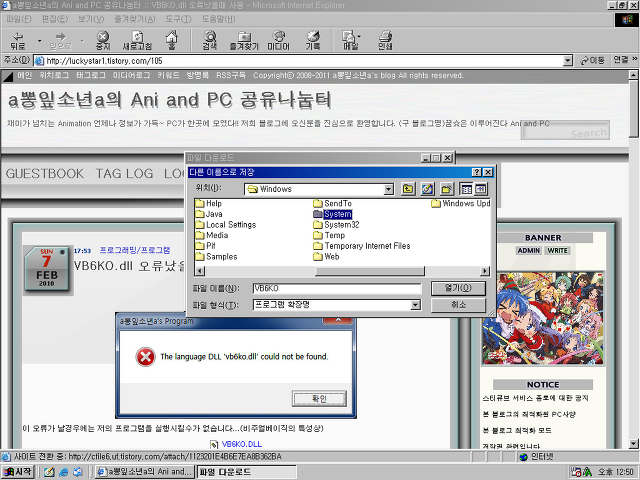Screen dimensions: 640x480
Task: Click the blog Search input box
Action: (x=565, y=130)
